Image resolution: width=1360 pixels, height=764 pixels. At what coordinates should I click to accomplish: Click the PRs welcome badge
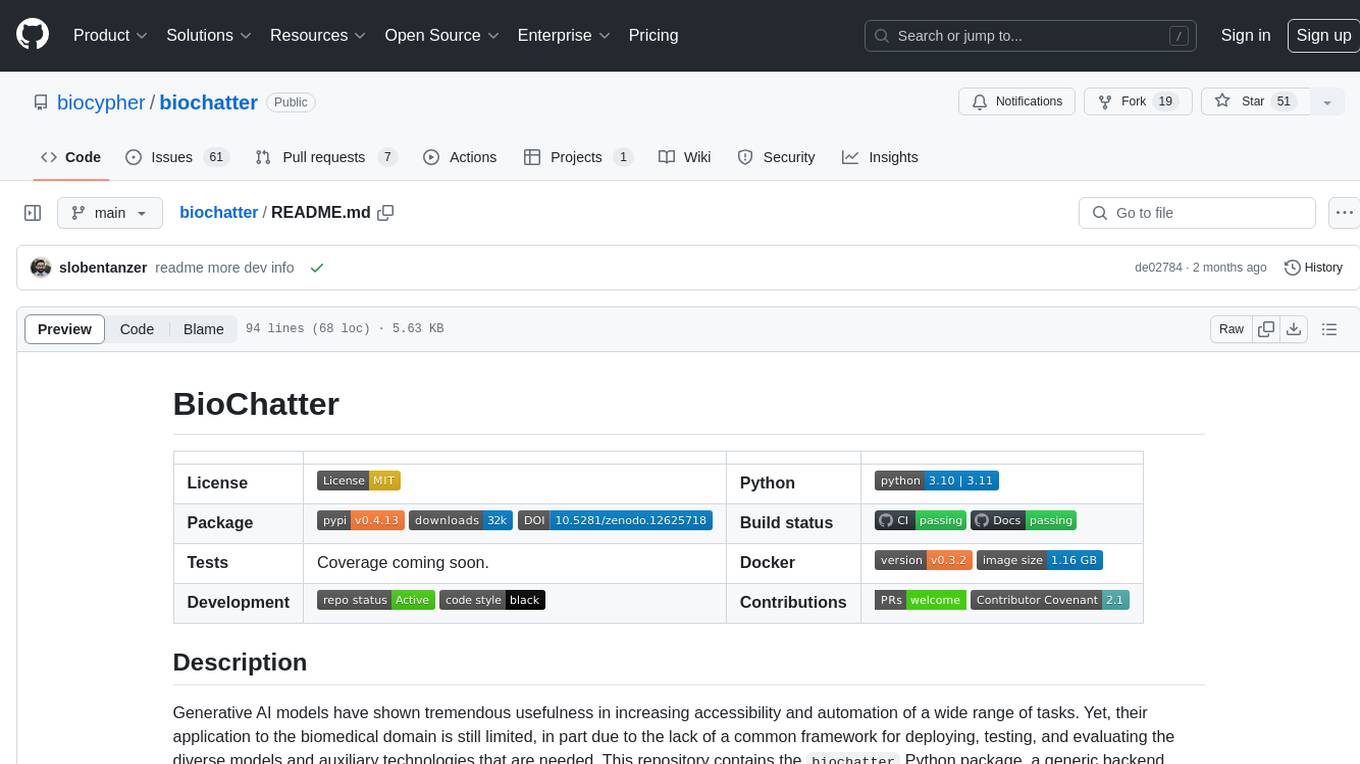tap(921, 600)
